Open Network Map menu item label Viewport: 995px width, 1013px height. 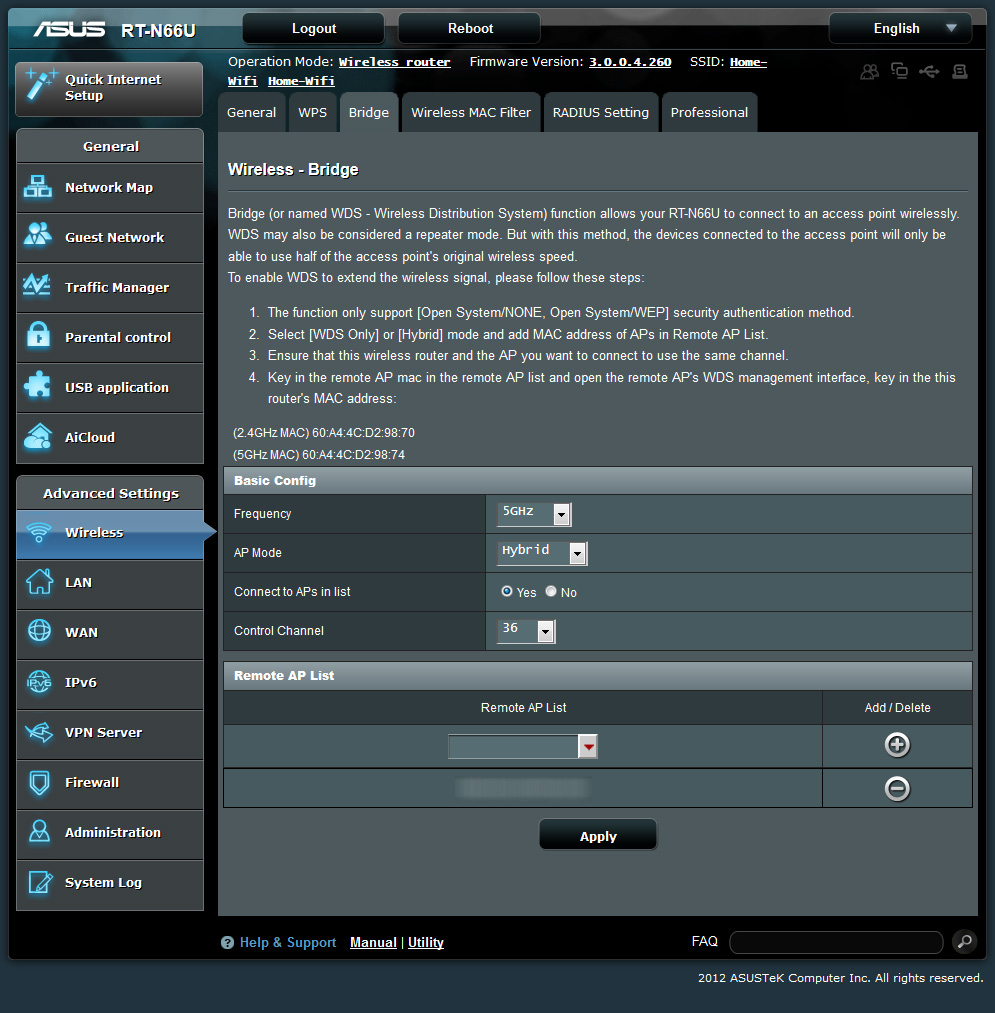[109, 187]
